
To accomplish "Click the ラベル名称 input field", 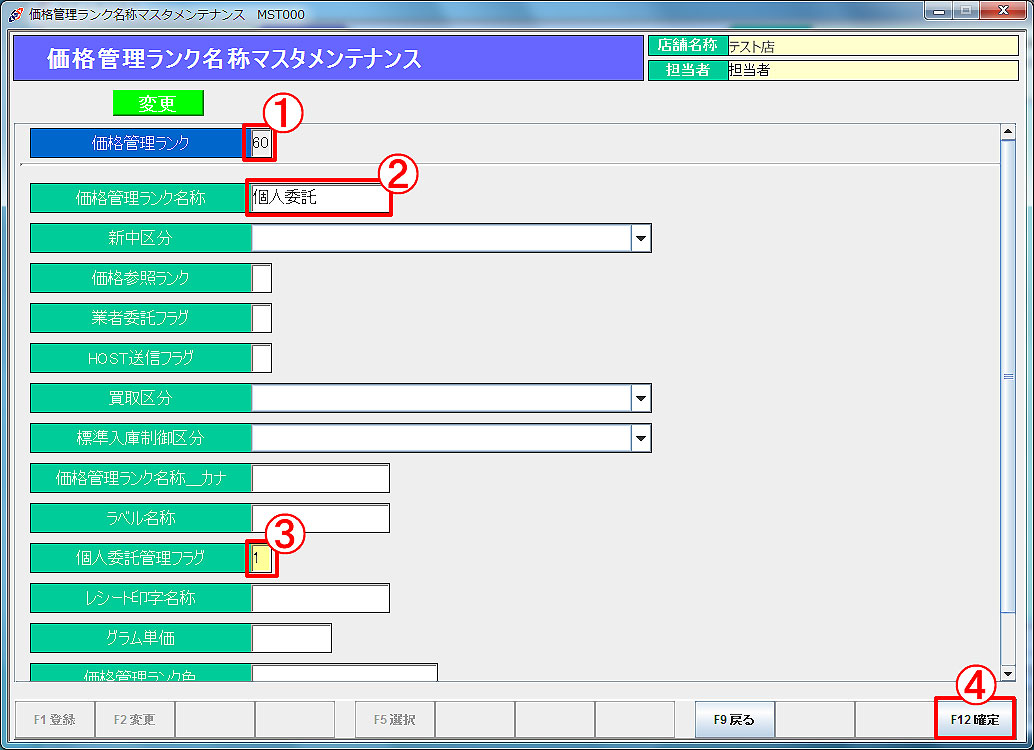I will point(320,518).
